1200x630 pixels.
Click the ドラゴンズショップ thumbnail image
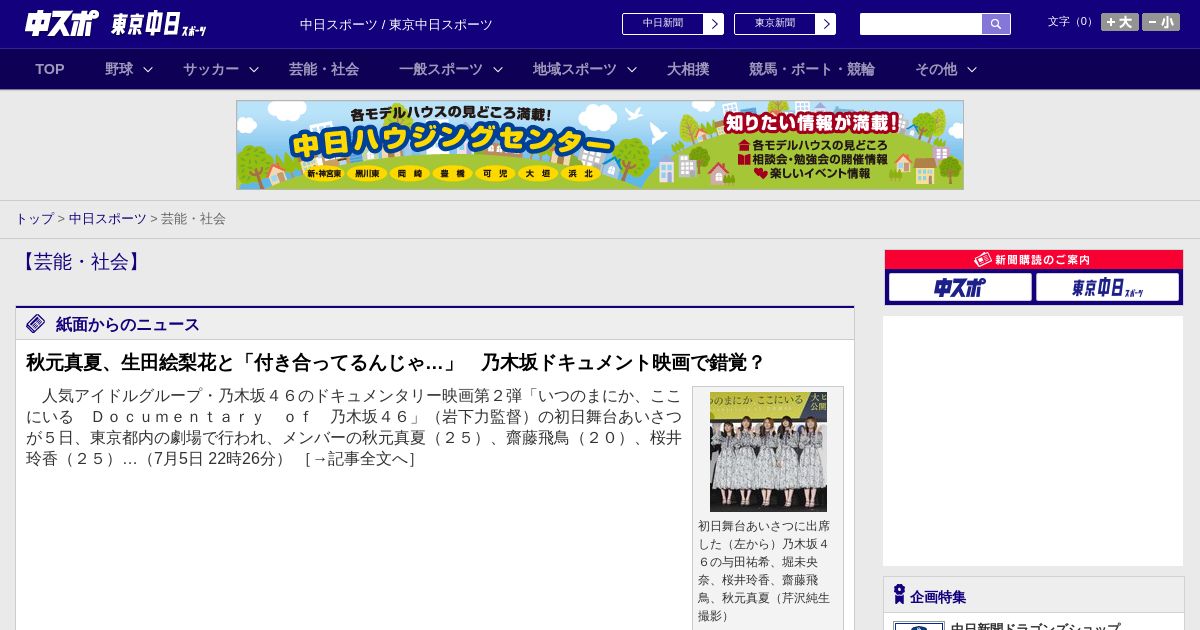[x=919, y=626]
